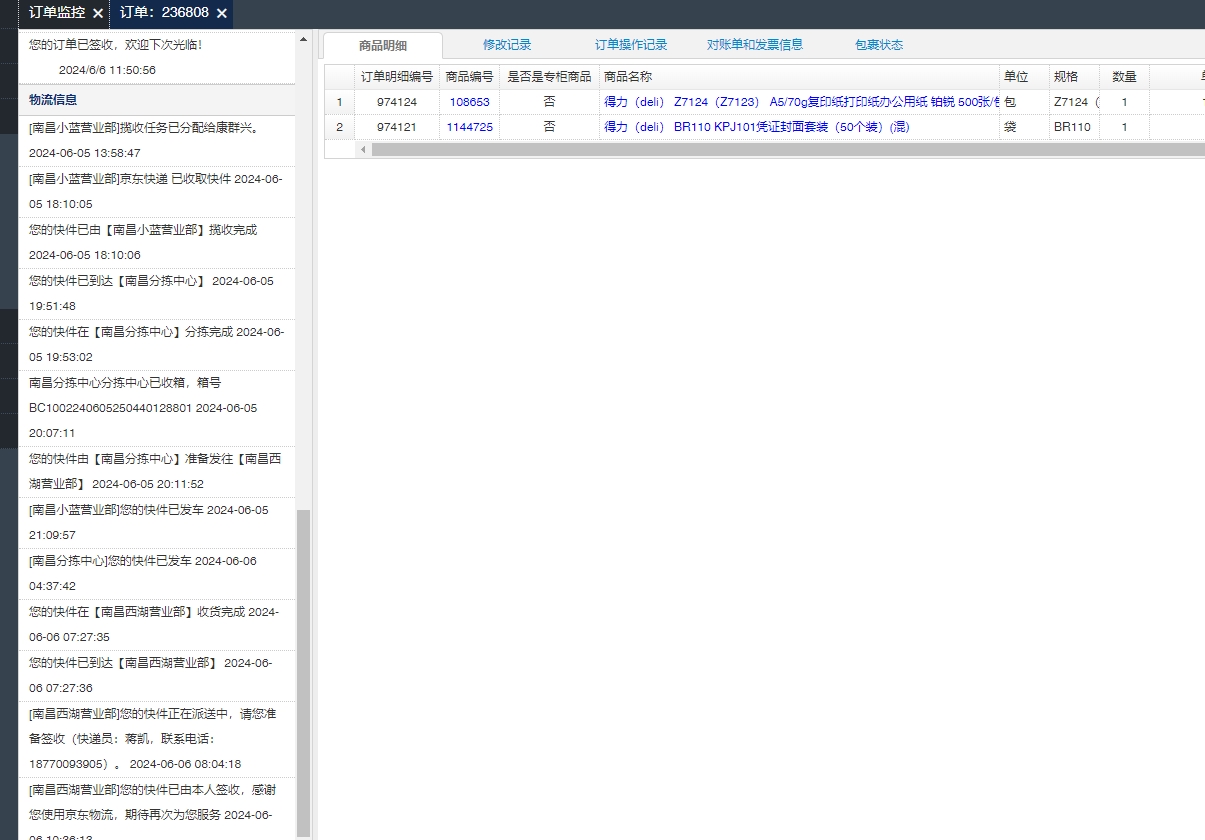Show the 包裹状态 tab
This screenshot has height=840, width=1205.
(879, 45)
